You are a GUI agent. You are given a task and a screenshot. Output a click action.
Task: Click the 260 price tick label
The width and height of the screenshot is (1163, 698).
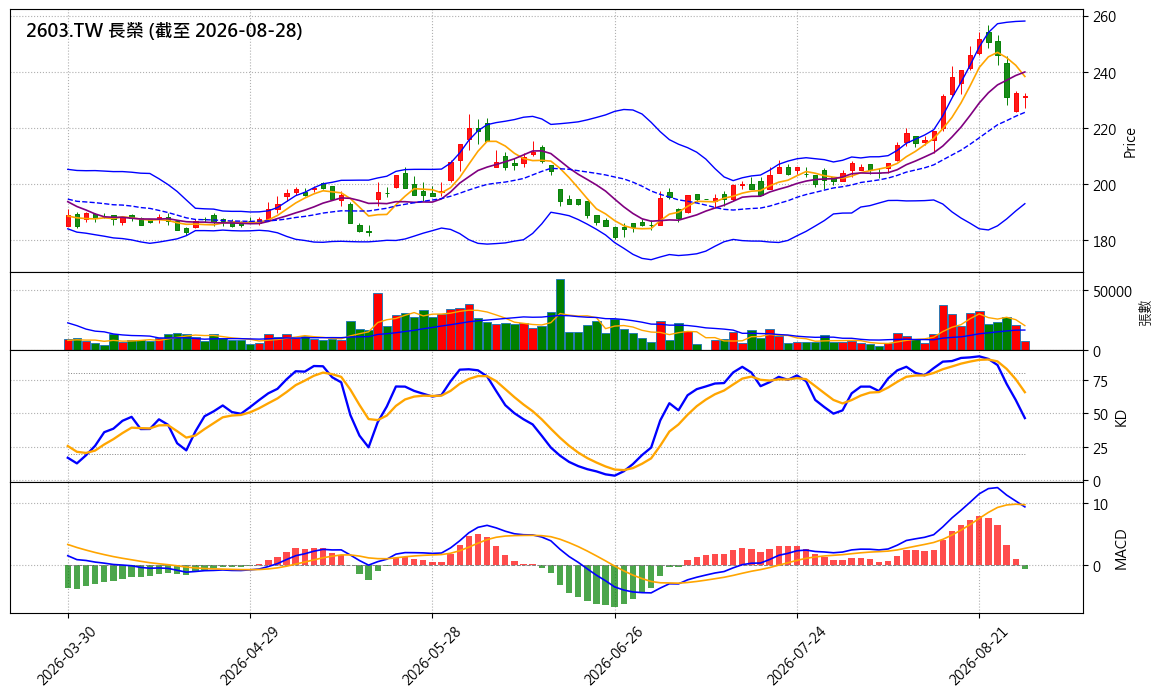tap(1104, 16)
